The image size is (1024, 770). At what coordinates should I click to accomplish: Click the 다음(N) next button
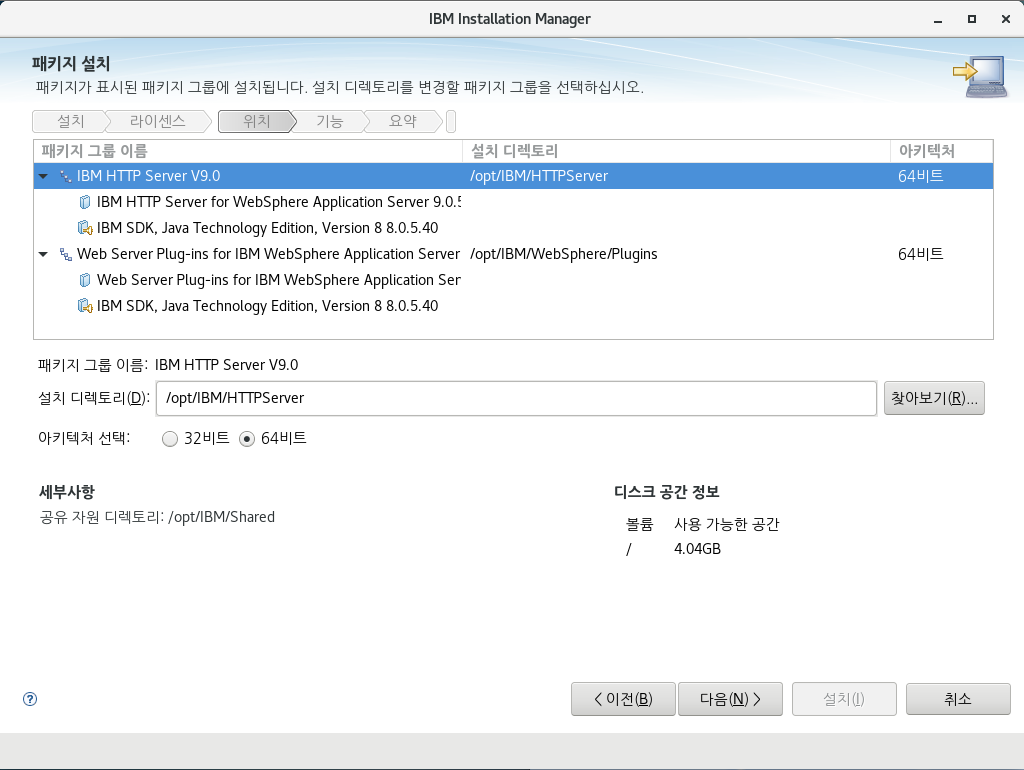[x=730, y=699]
